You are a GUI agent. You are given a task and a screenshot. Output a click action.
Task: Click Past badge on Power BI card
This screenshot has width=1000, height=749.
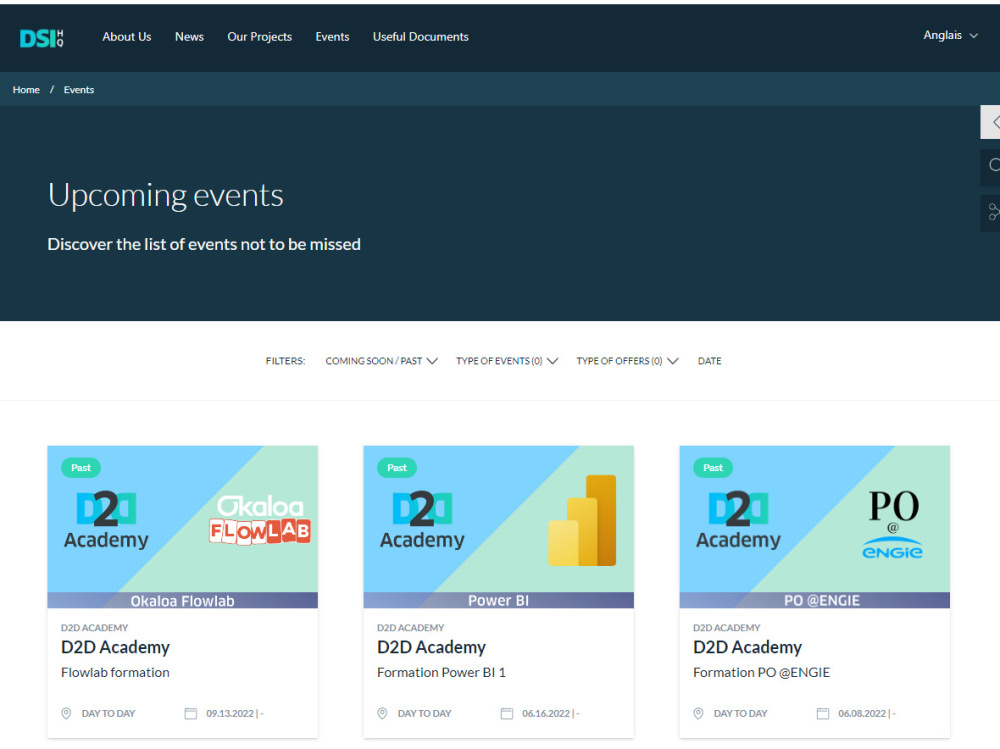coord(397,468)
